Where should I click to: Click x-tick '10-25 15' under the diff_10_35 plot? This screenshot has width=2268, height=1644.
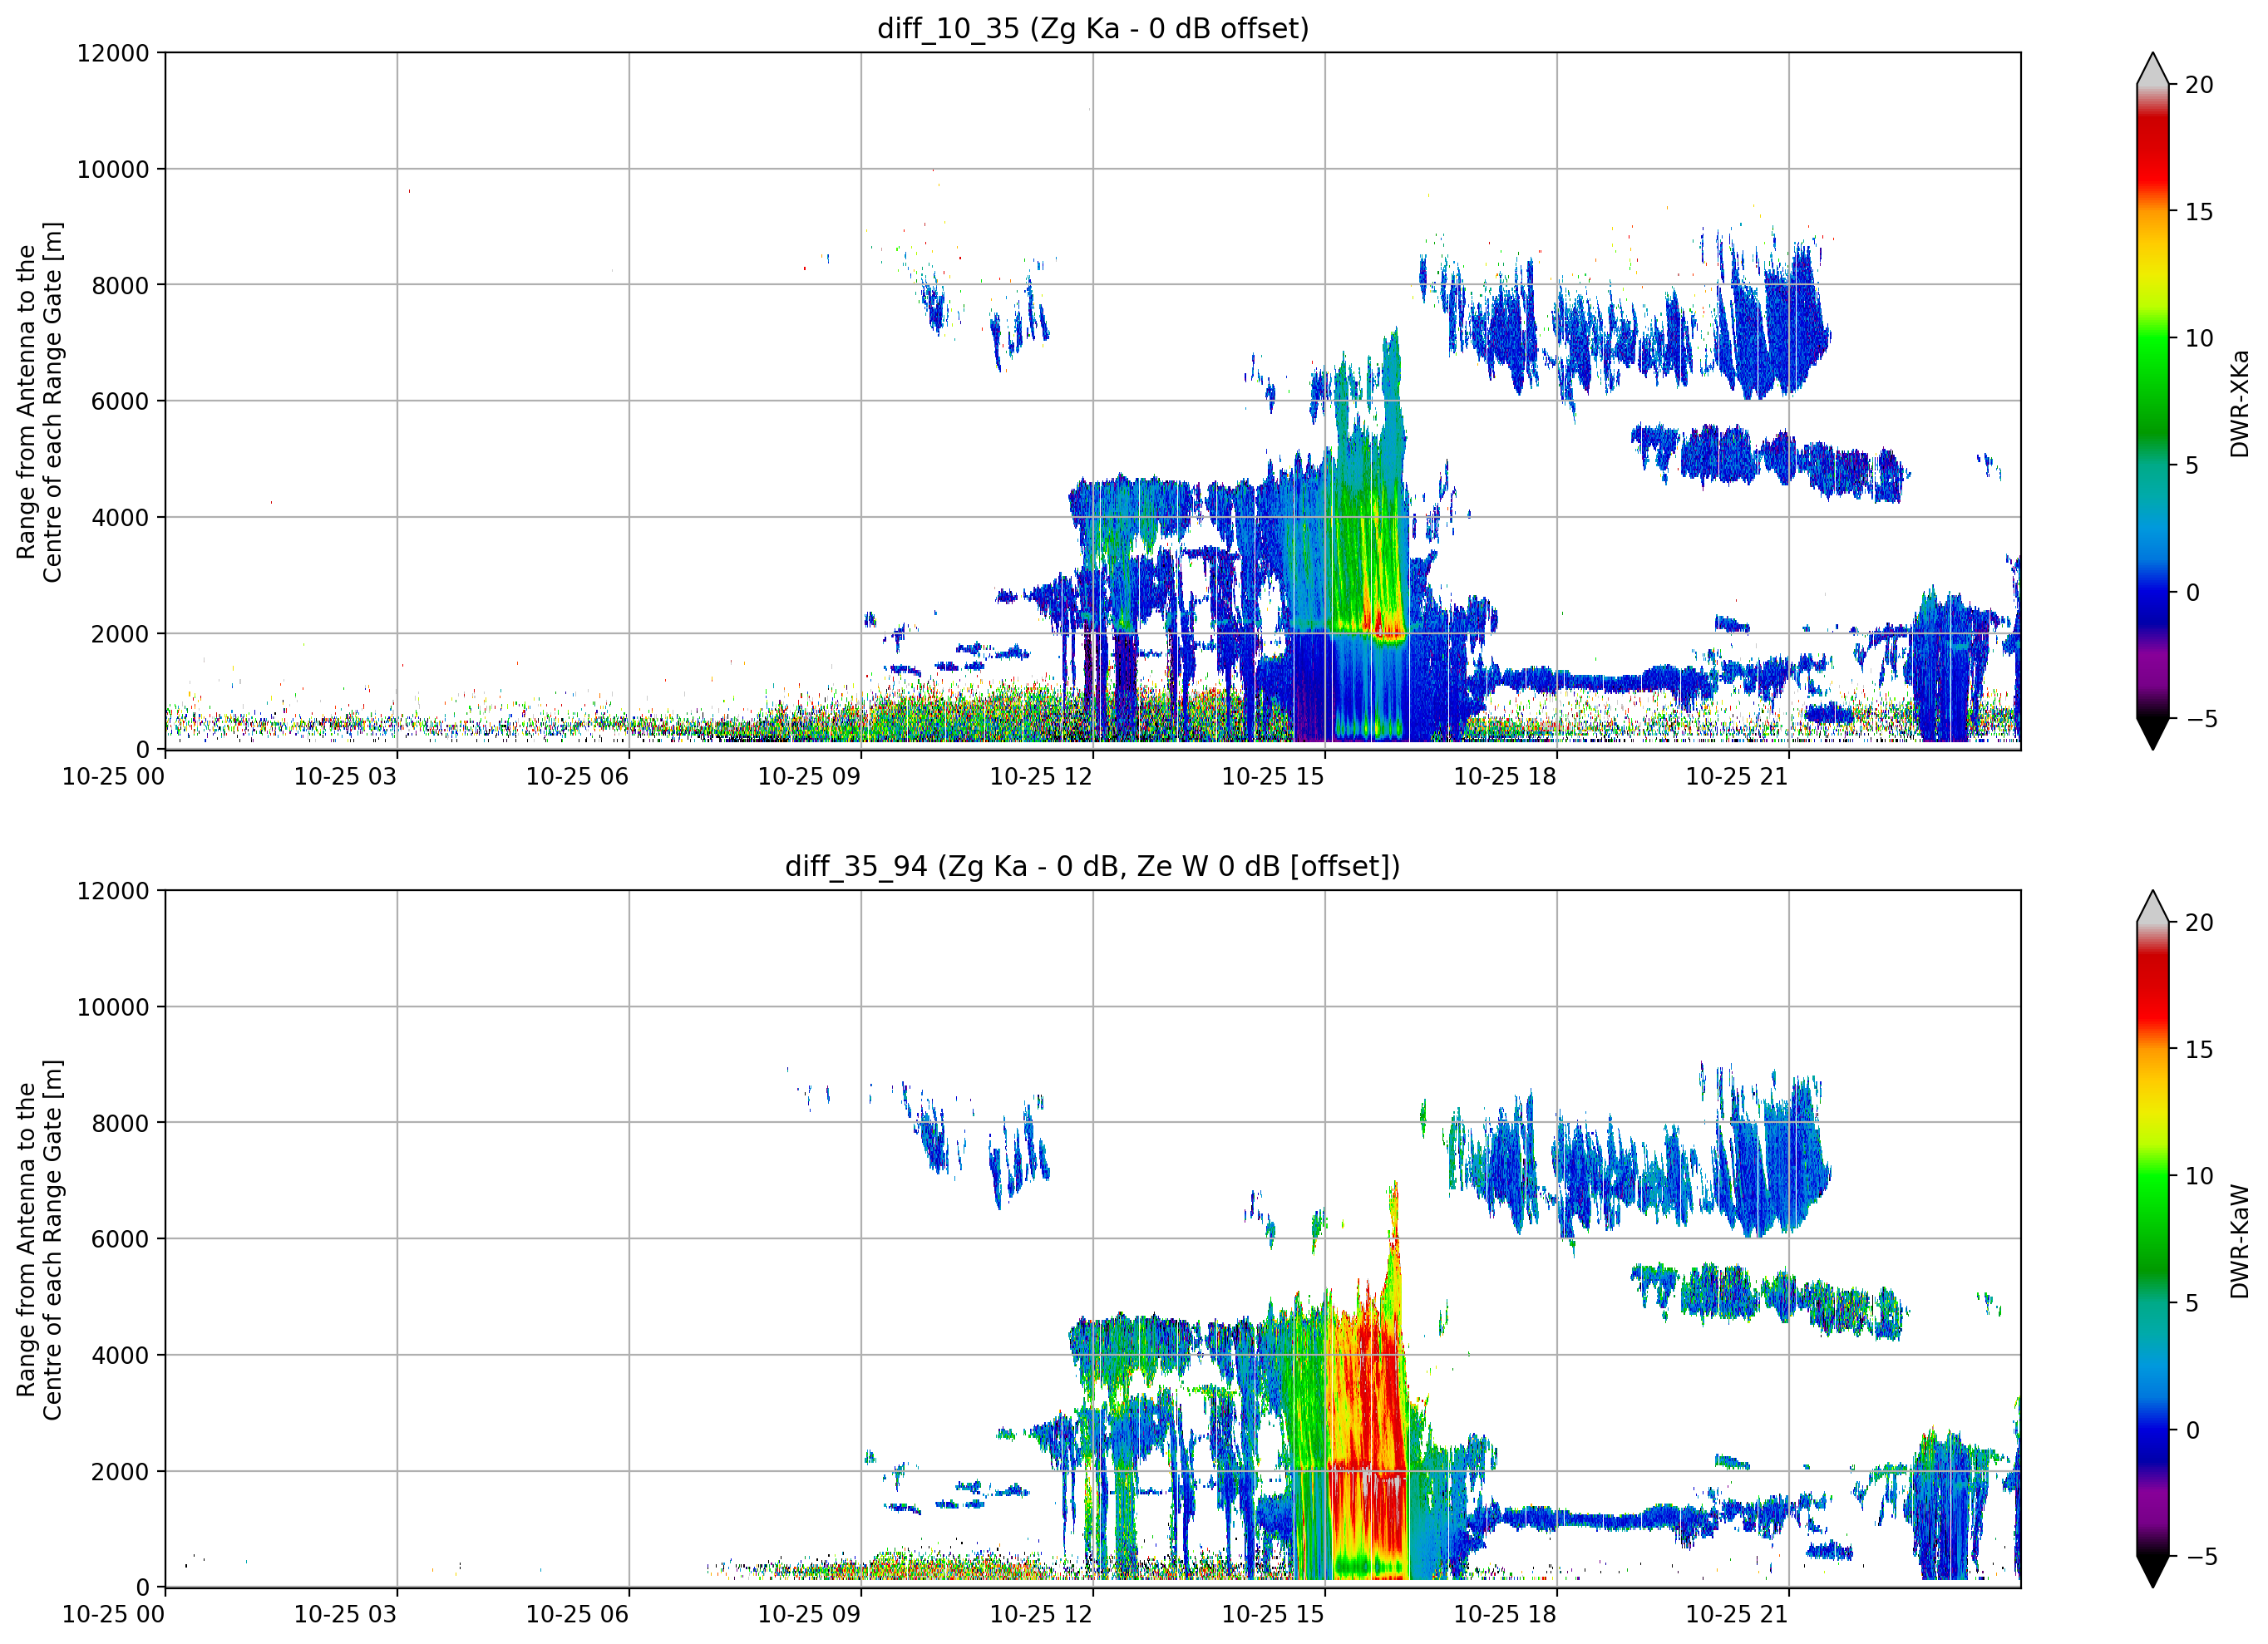coord(1273,777)
